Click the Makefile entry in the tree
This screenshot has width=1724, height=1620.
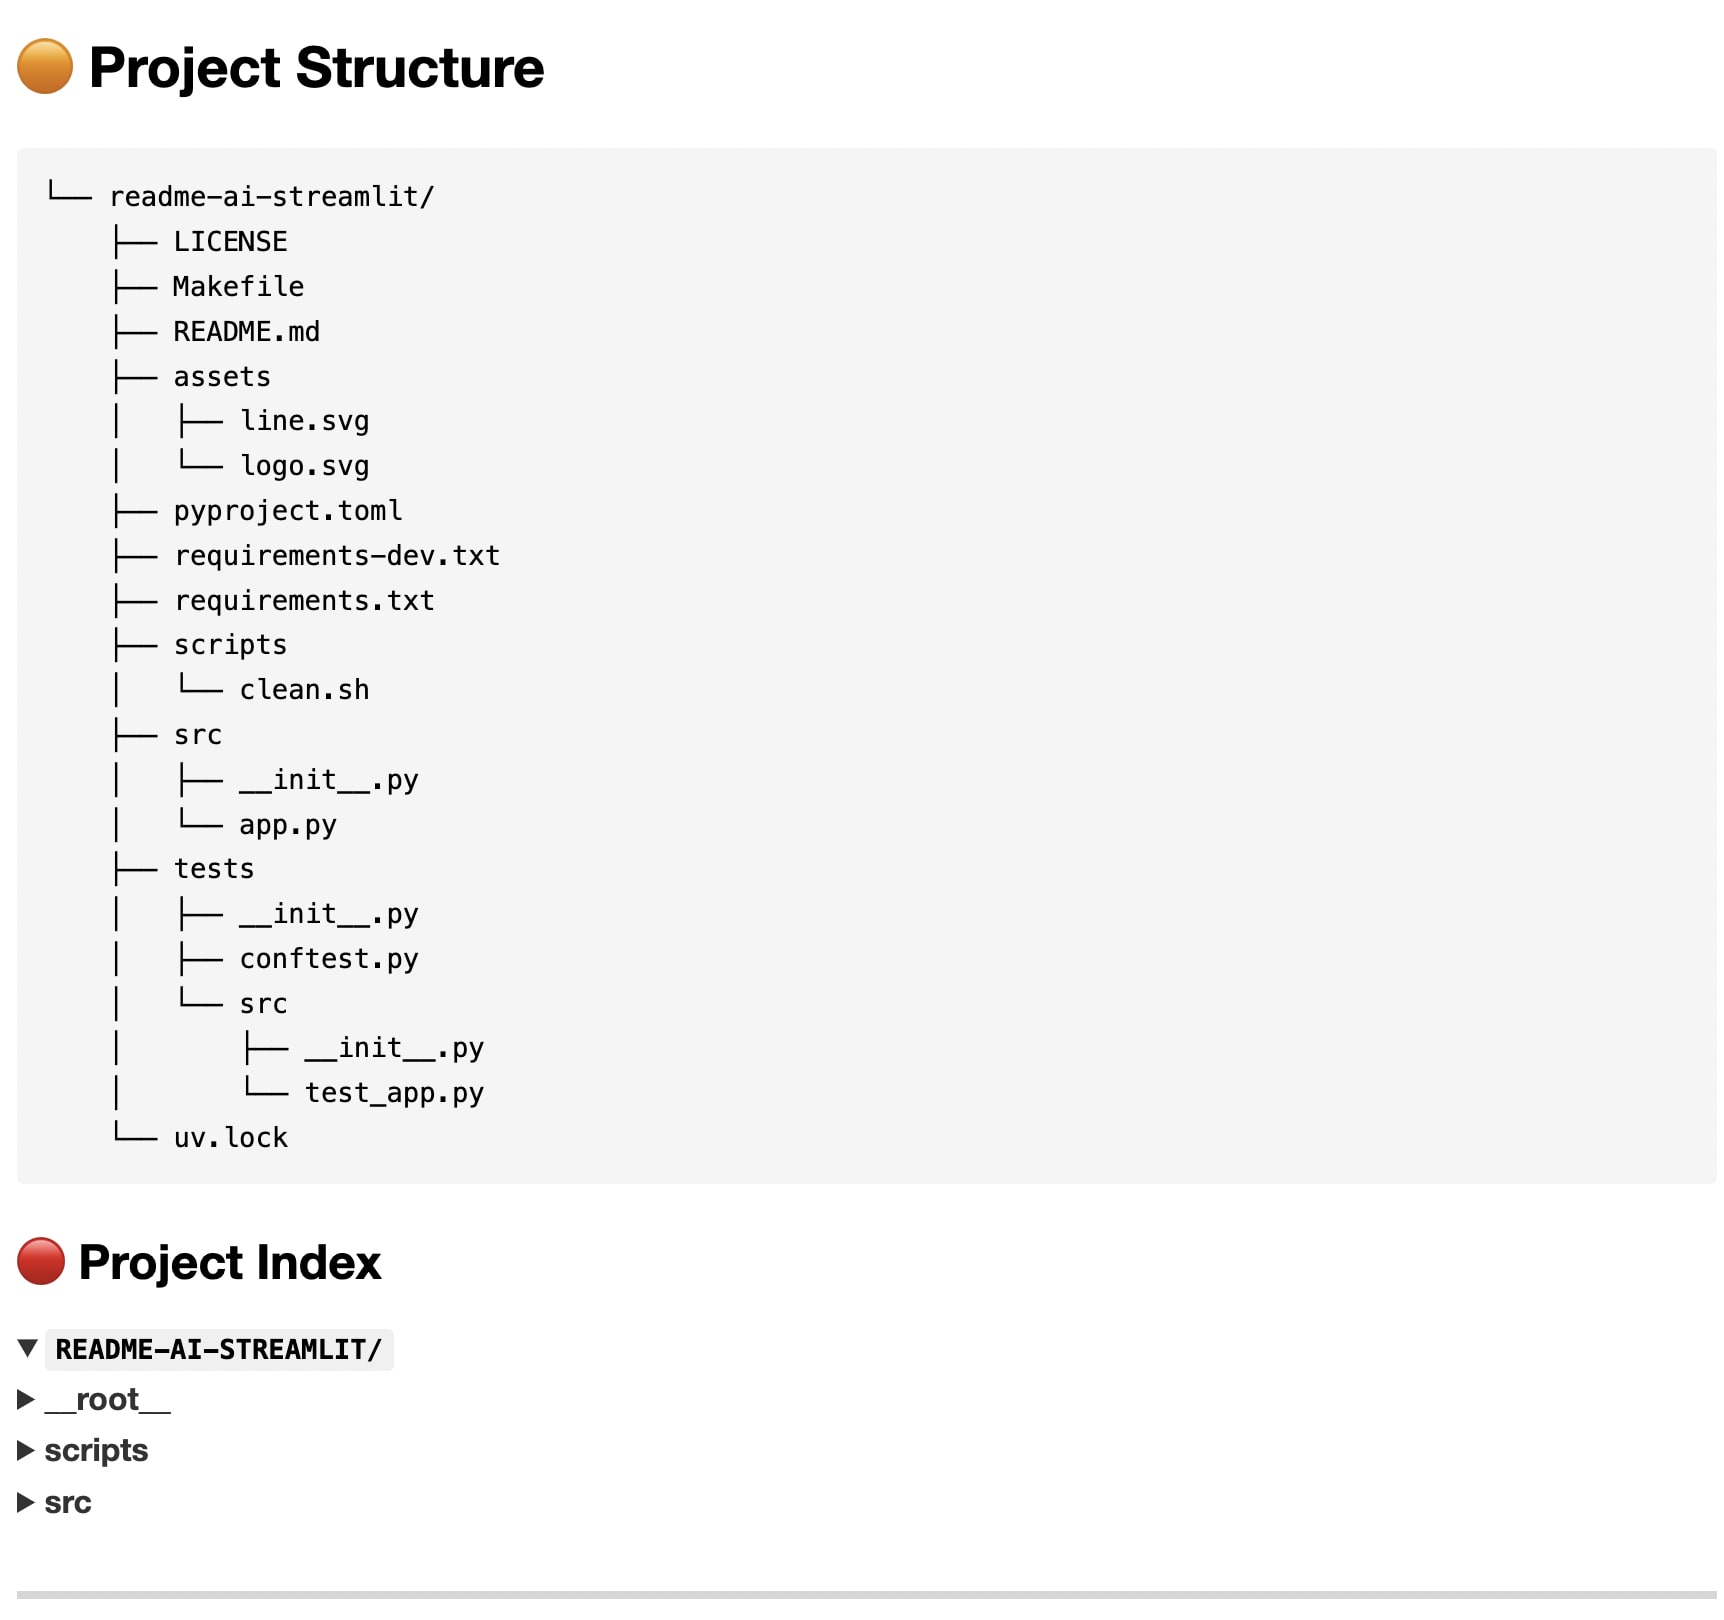[238, 287]
